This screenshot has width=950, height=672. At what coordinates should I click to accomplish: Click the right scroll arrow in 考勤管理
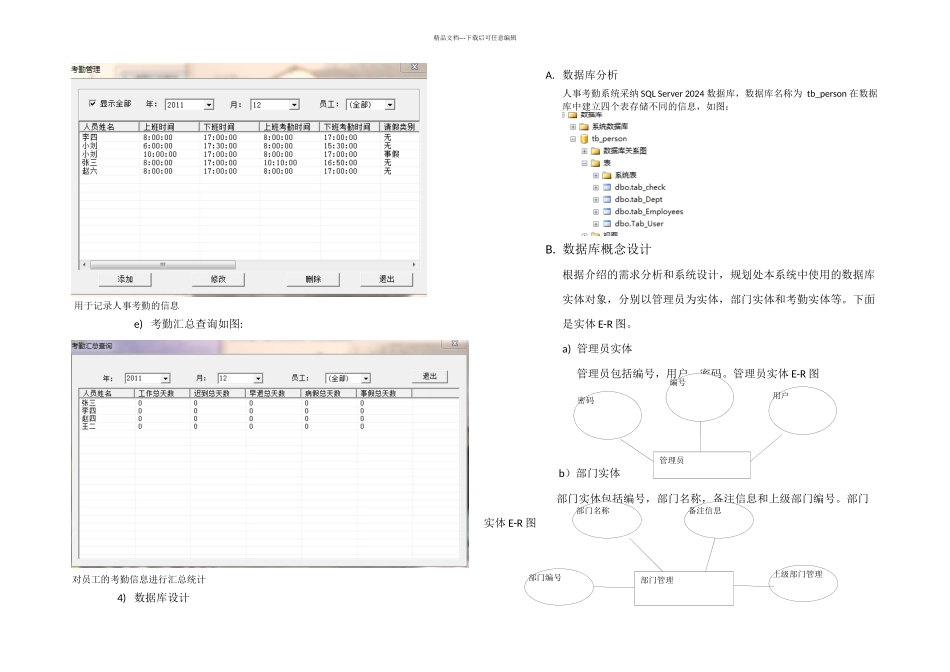414,265
